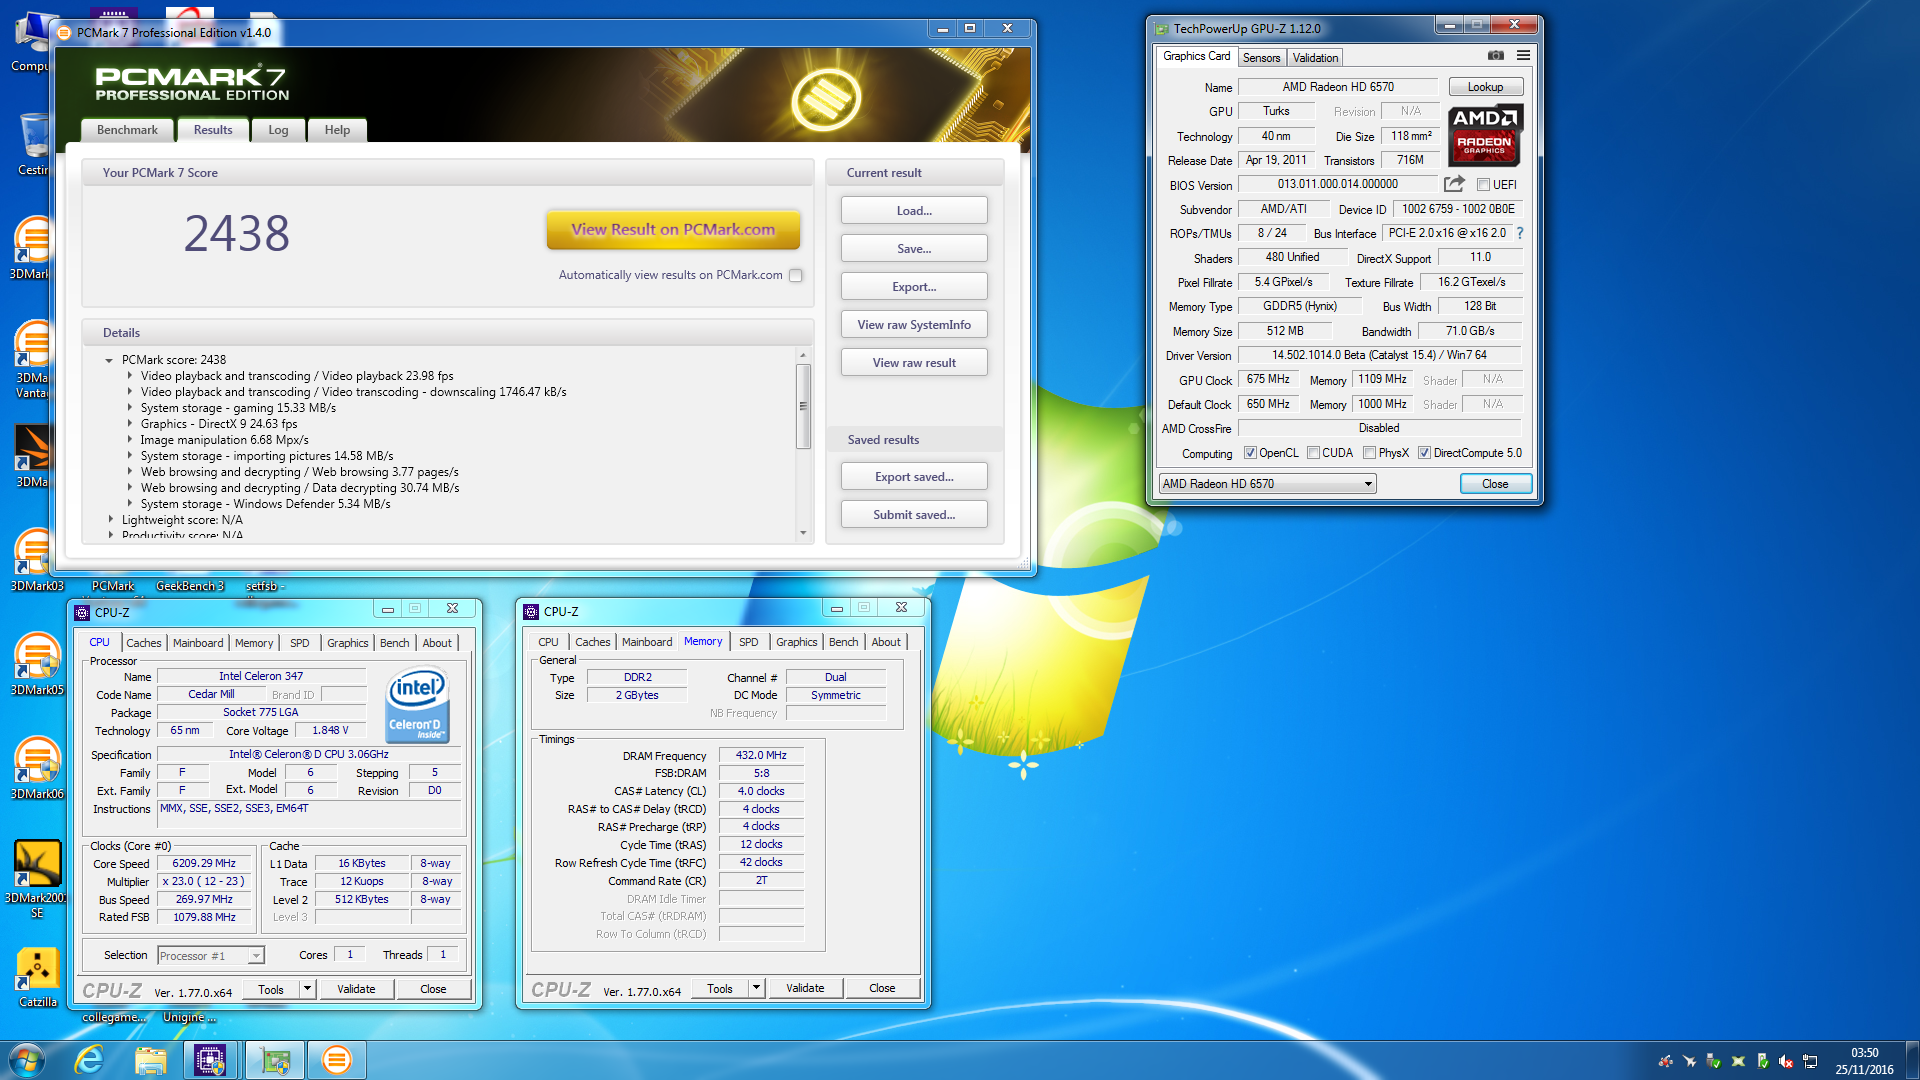Open the 3DMark05 desktop shortcut
The width and height of the screenshot is (1920, 1080).
[37, 664]
